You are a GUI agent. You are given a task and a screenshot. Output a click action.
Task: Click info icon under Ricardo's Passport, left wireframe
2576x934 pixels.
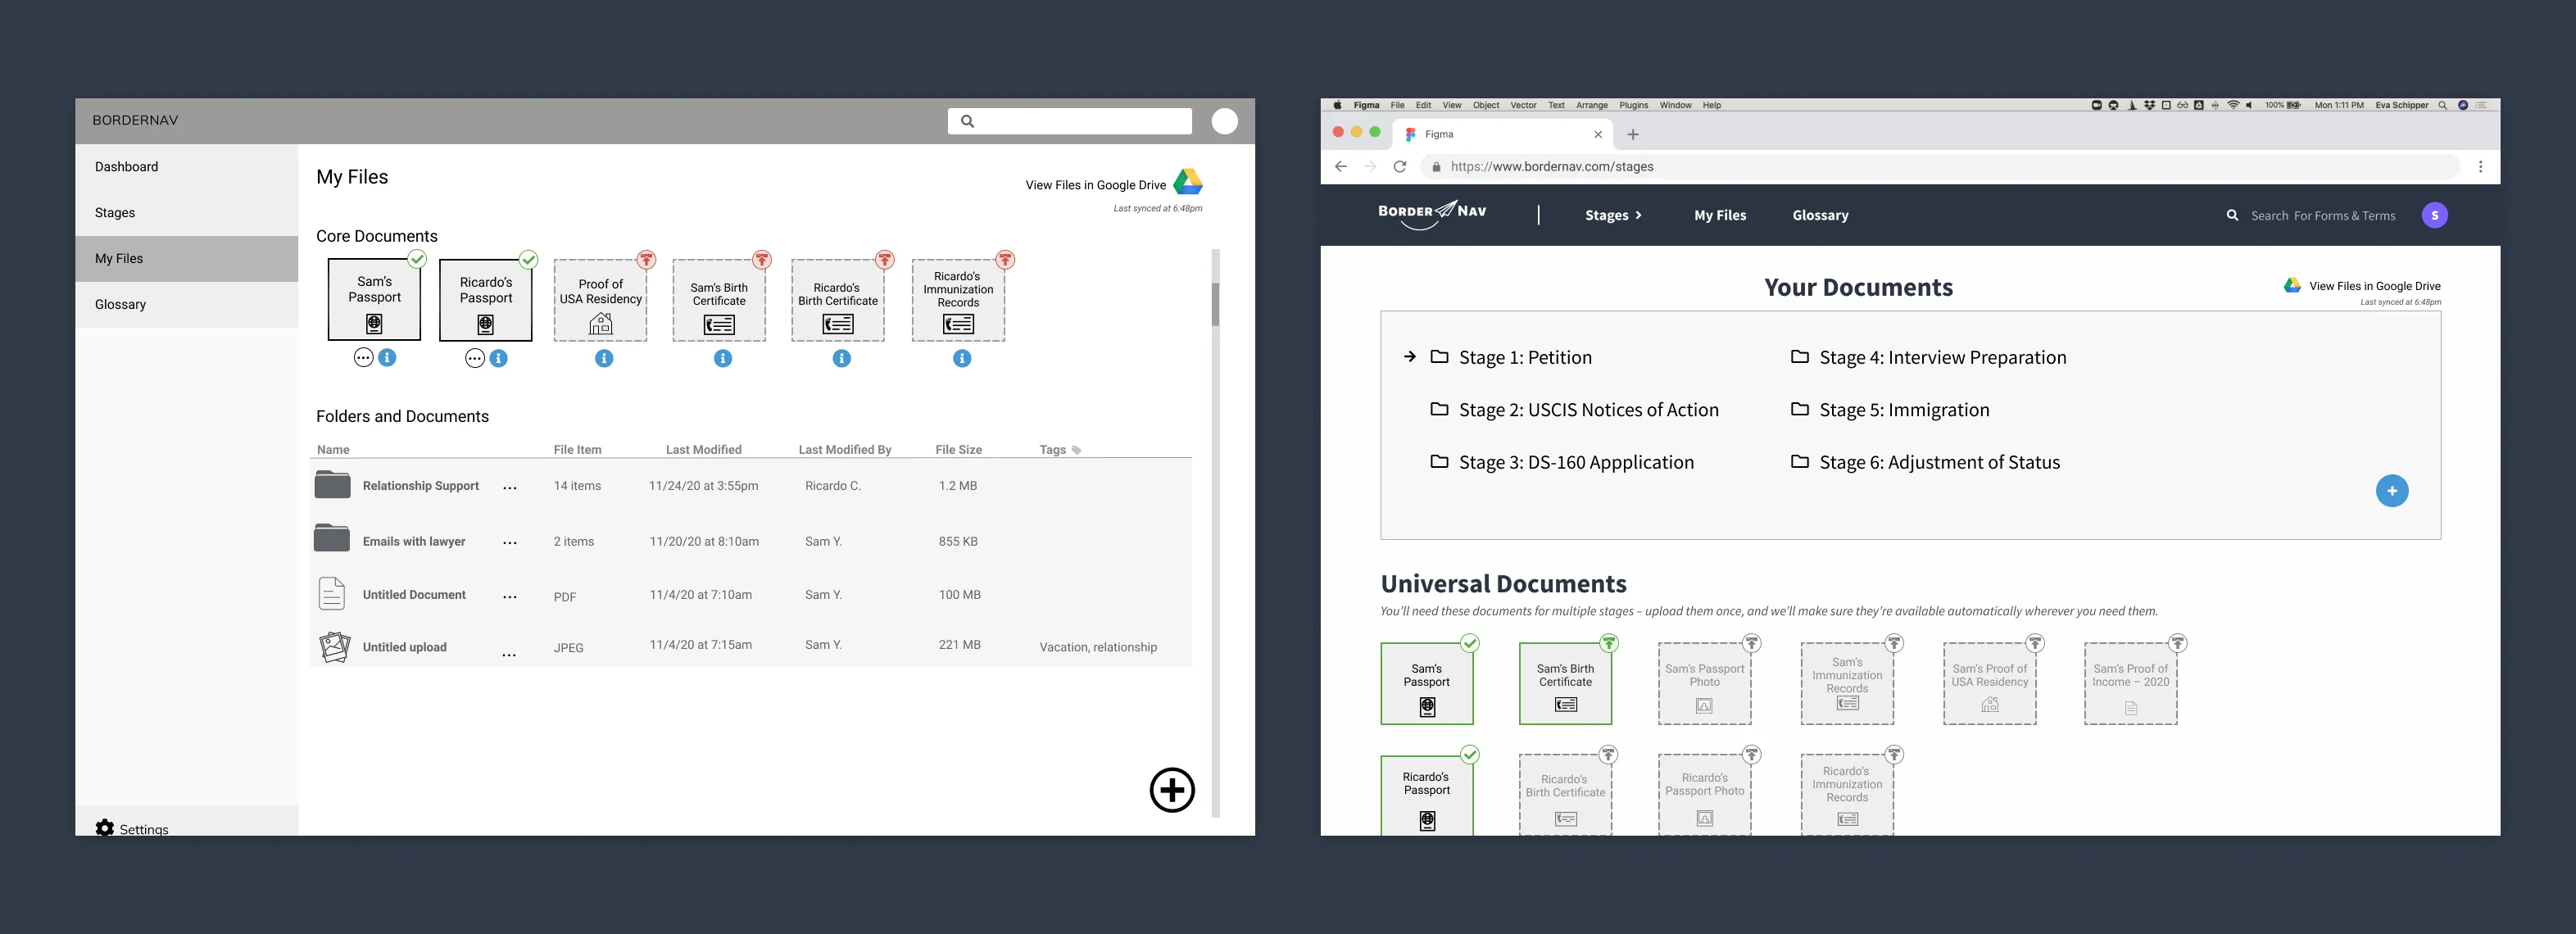[x=498, y=358]
